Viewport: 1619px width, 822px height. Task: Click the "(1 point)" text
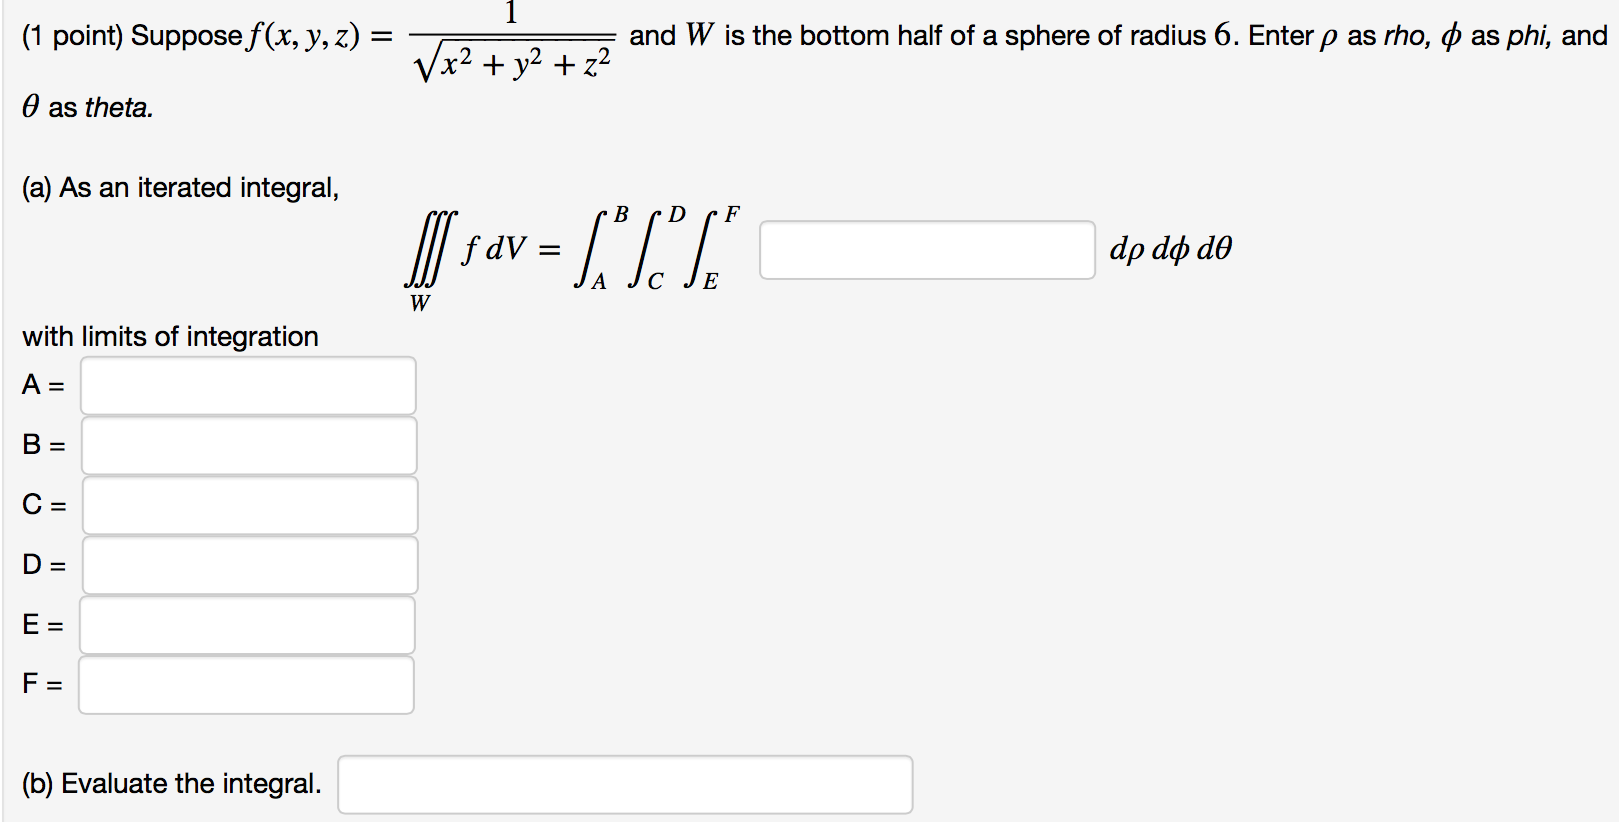[72, 37]
